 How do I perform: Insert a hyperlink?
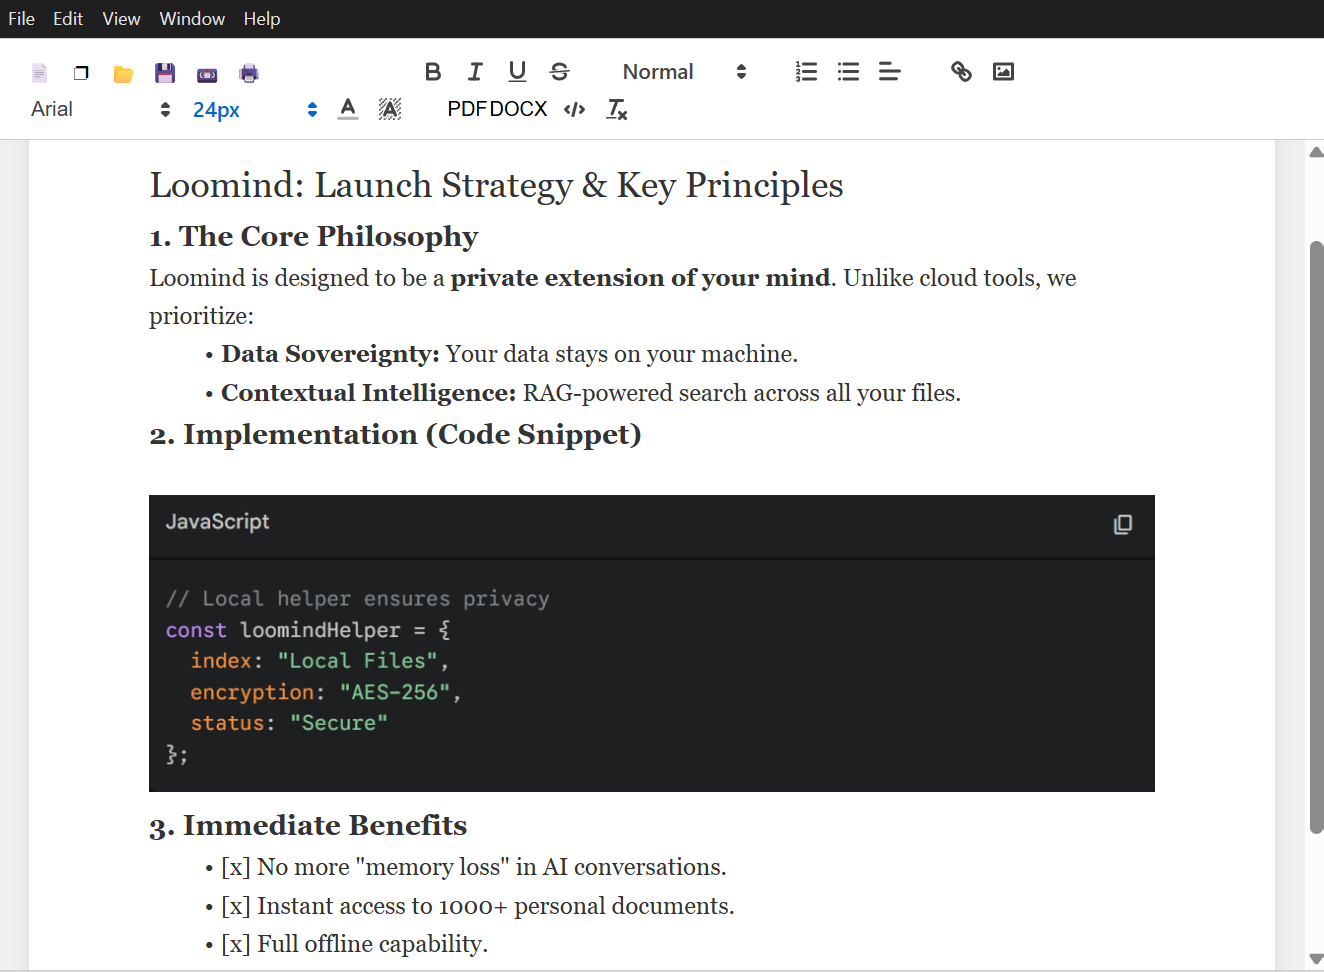tap(961, 71)
